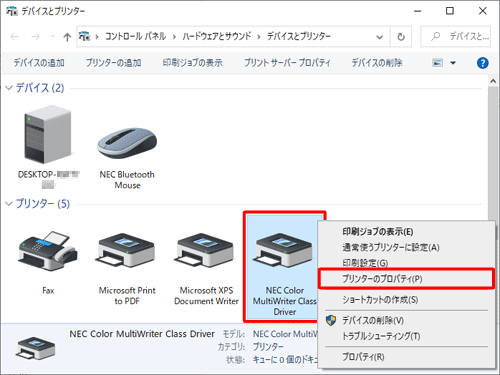Click details pane name NEC Color MultiWriter Class Driver
The image size is (500, 375).
click(142, 334)
